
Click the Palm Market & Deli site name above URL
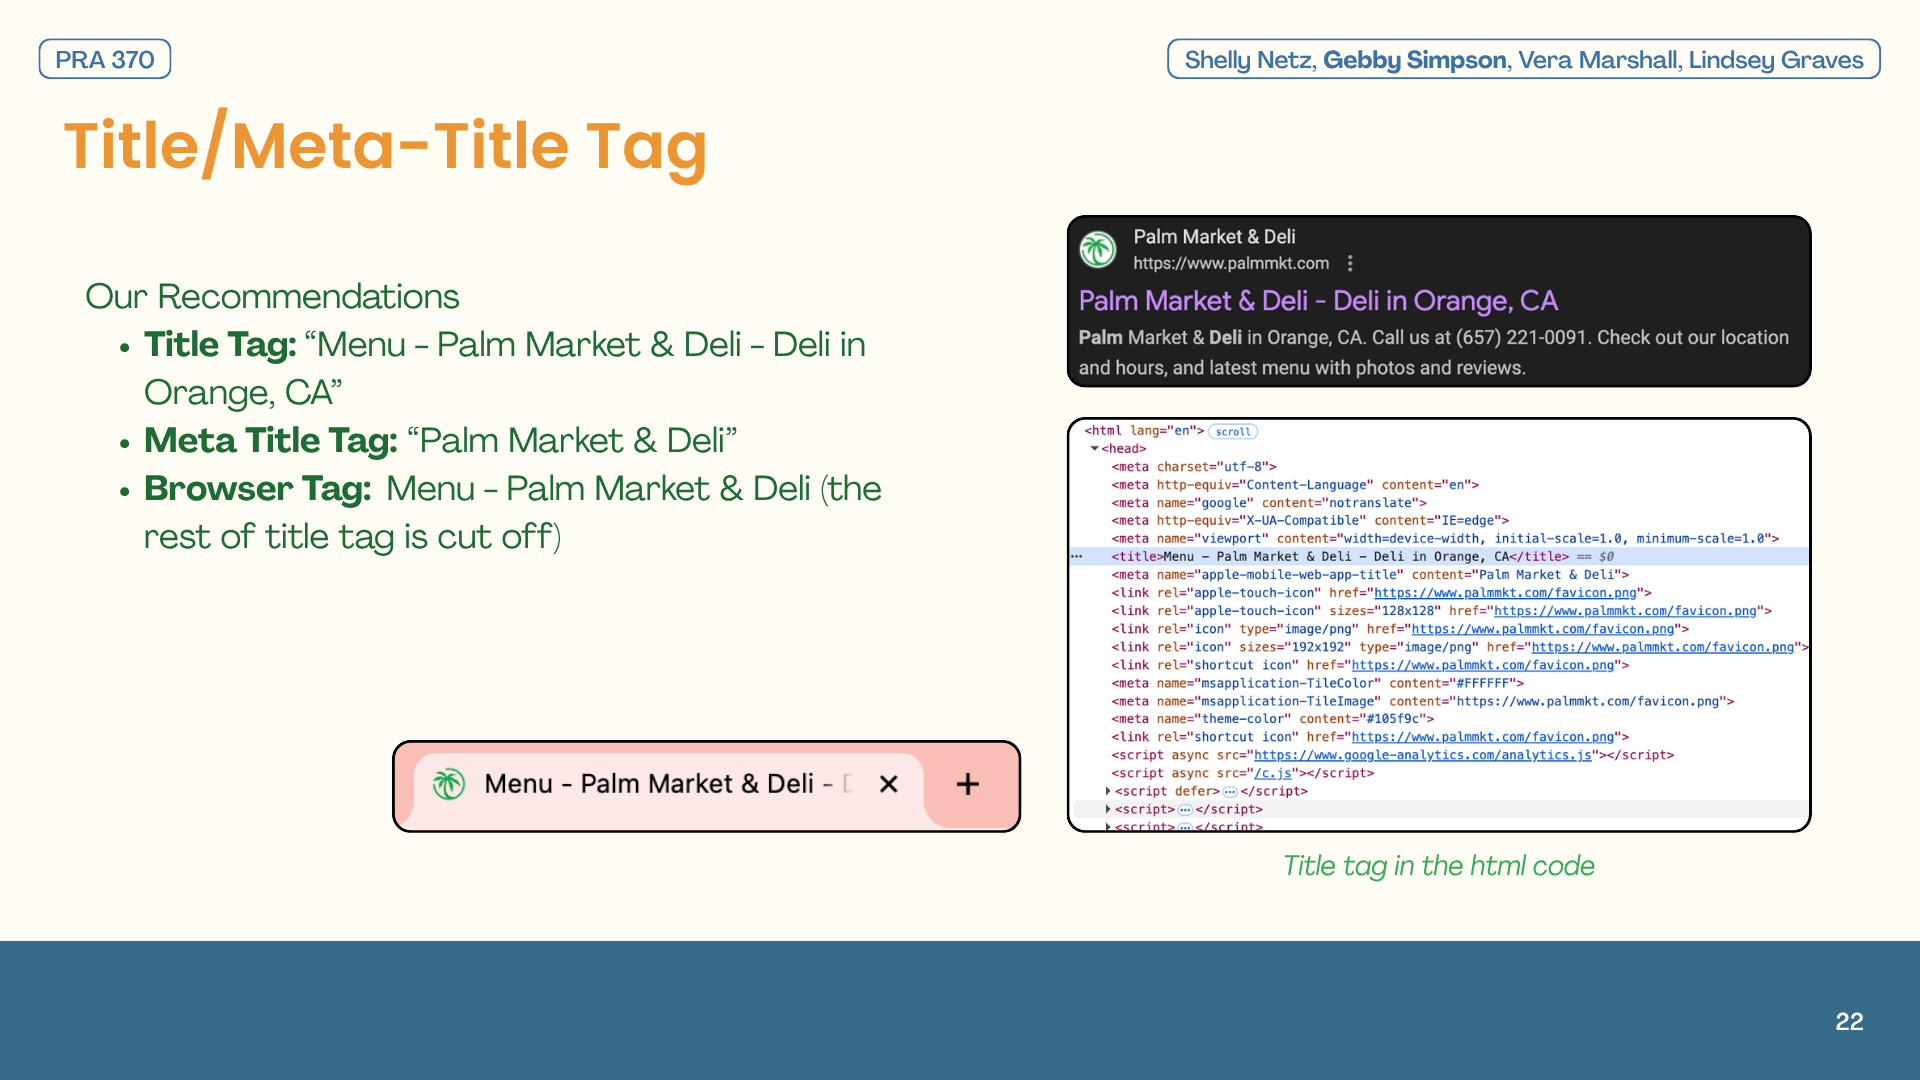coord(1214,237)
